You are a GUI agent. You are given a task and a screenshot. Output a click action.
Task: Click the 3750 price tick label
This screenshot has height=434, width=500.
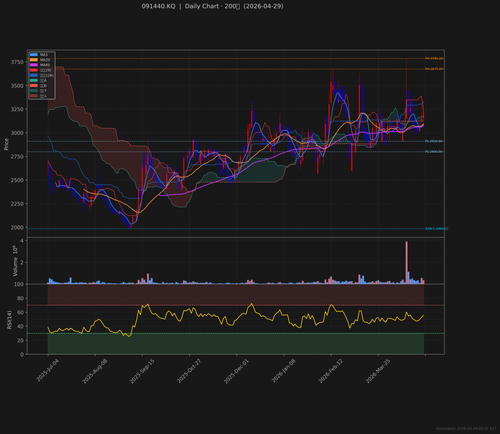tap(17, 62)
